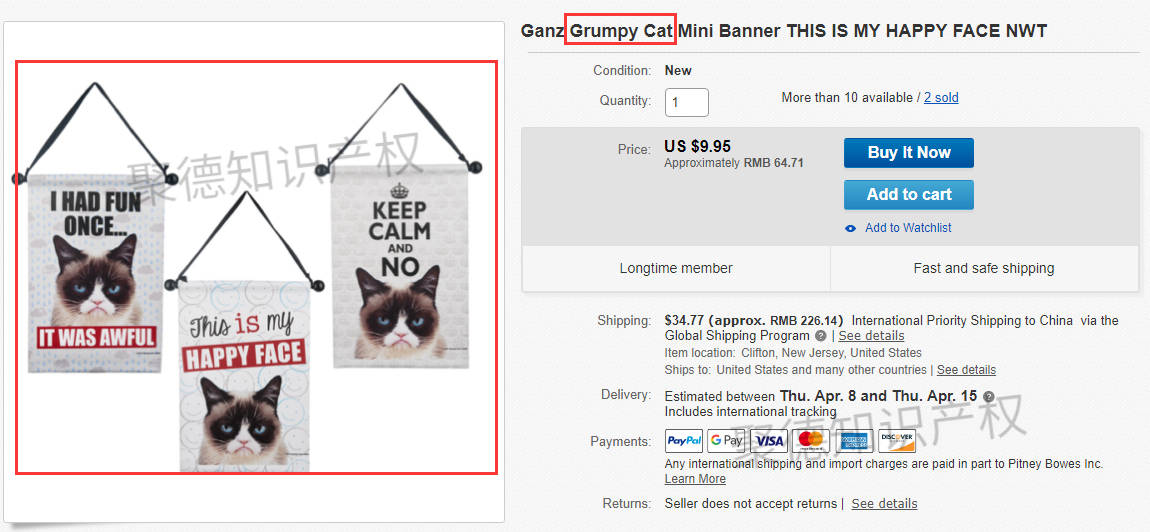Viewport: 1150px width, 532px height.
Task: Click the PayPal payment icon
Action: click(x=684, y=441)
